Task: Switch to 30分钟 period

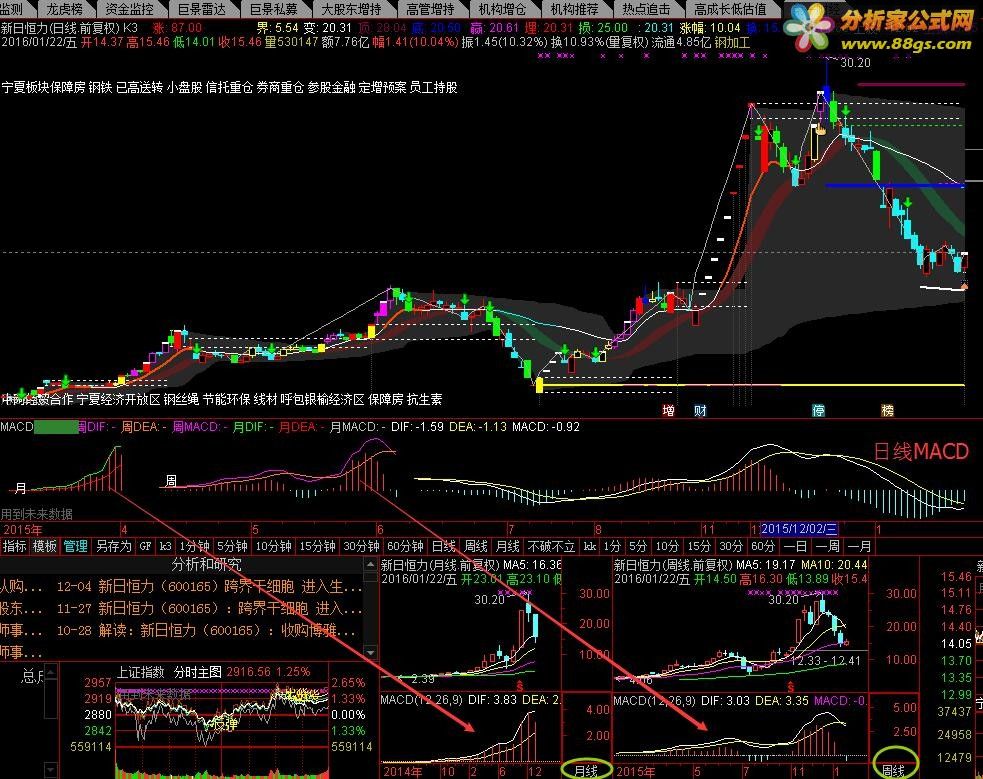Action: coord(361,546)
